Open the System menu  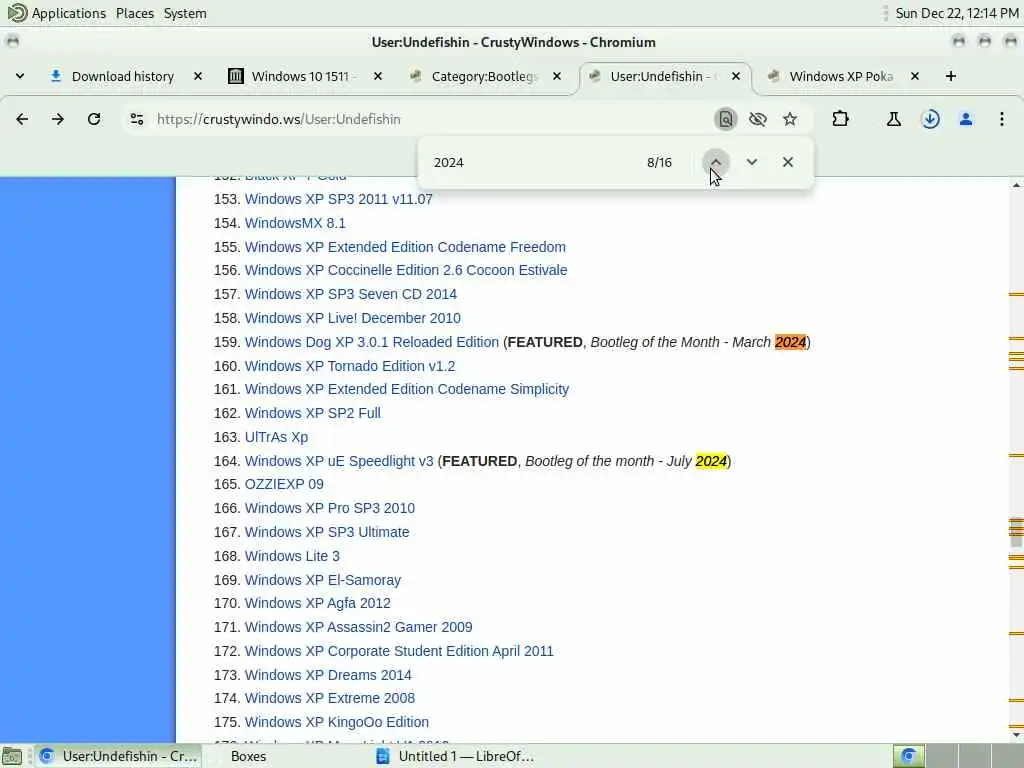tap(185, 13)
